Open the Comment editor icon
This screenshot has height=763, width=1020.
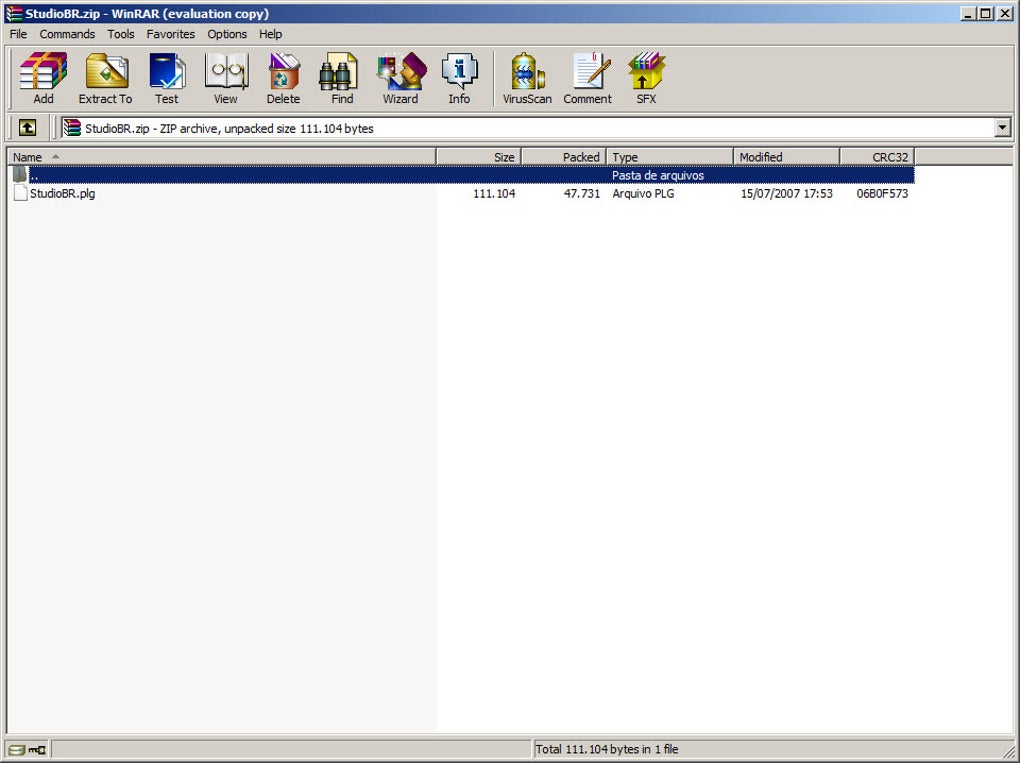point(587,78)
